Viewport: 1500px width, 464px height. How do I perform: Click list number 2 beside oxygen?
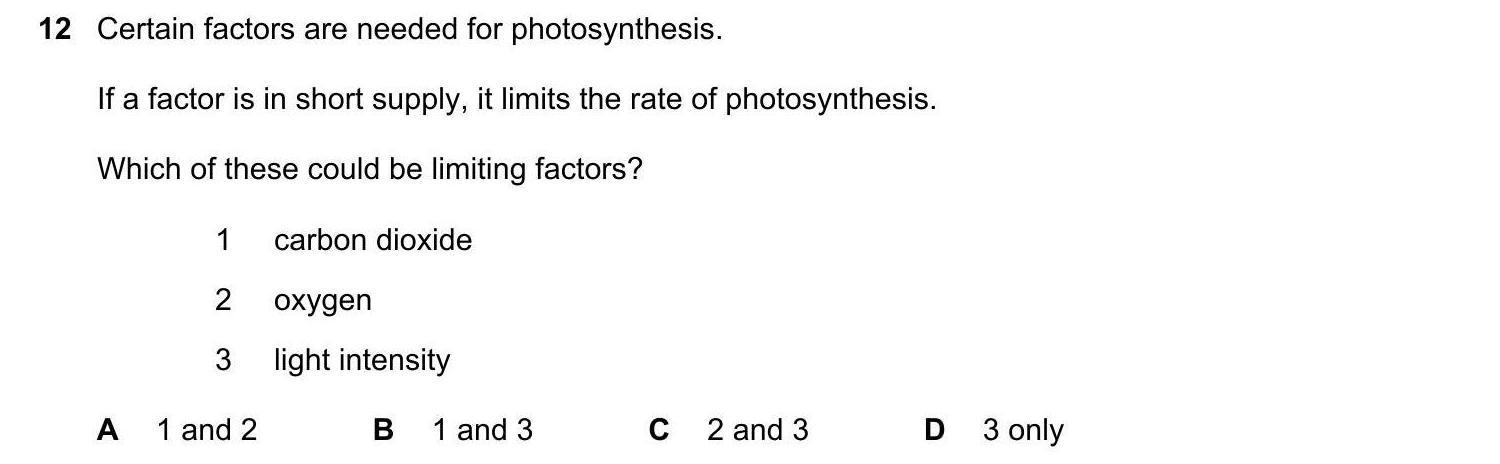coord(223,300)
